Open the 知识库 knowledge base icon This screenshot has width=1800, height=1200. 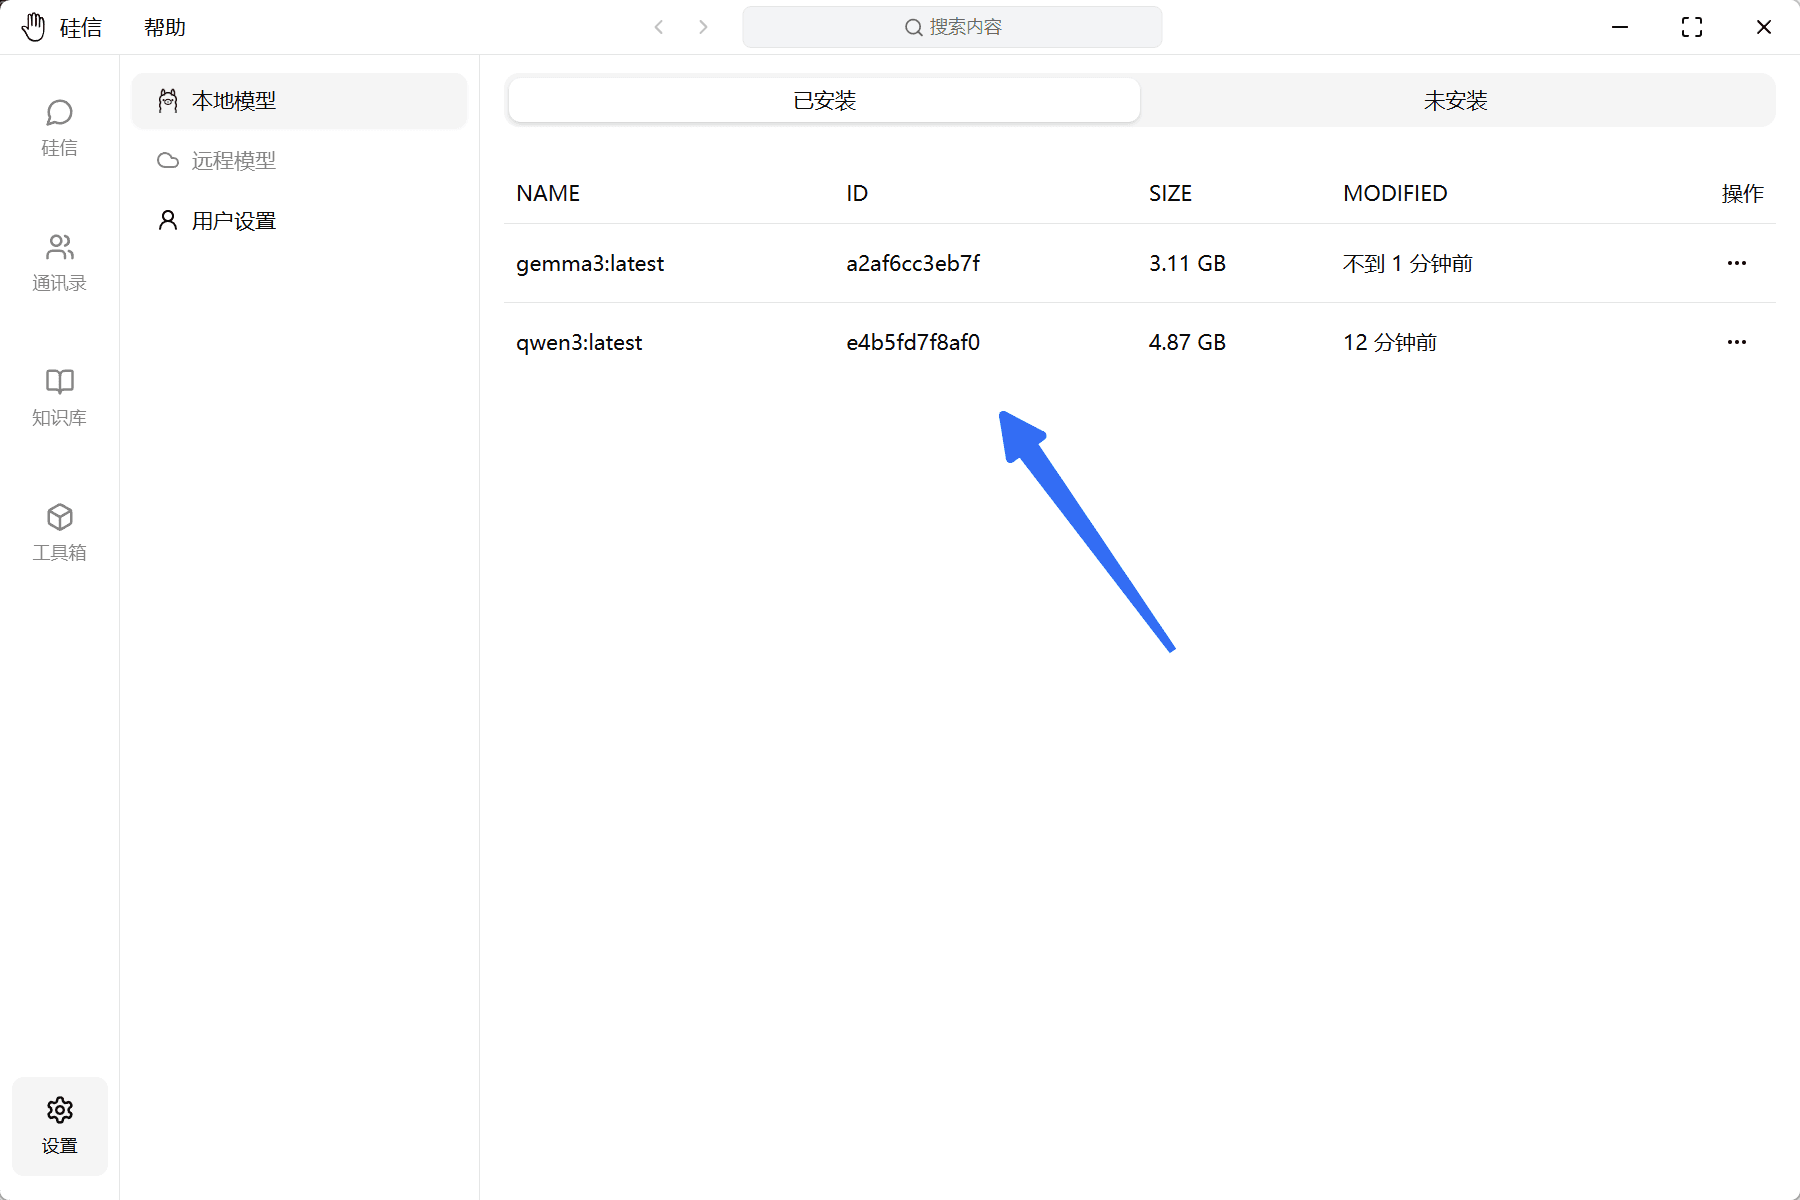(59, 381)
